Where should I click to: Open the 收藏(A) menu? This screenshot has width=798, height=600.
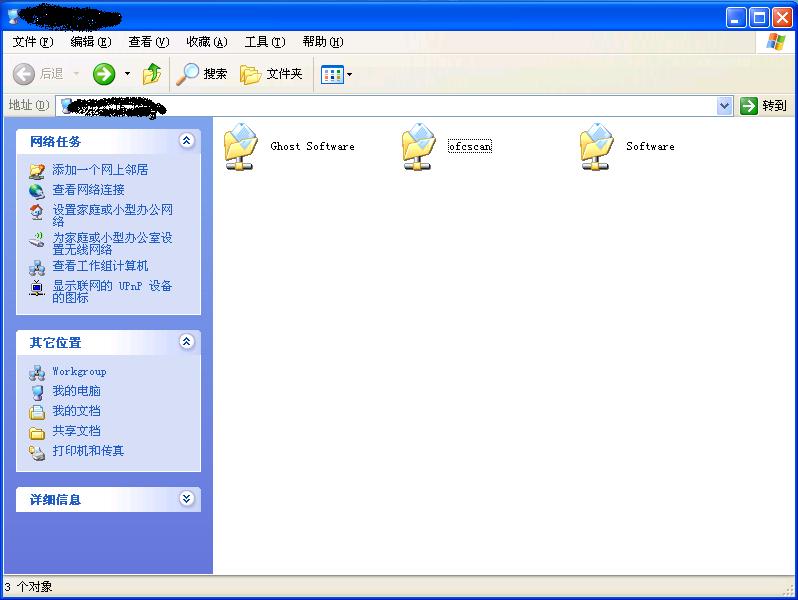coord(207,42)
